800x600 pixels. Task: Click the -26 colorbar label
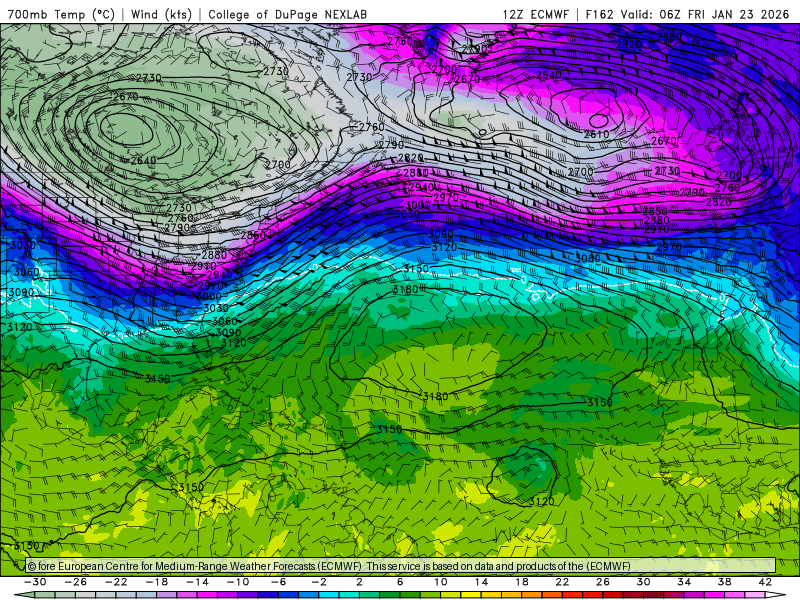tap(76, 582)
